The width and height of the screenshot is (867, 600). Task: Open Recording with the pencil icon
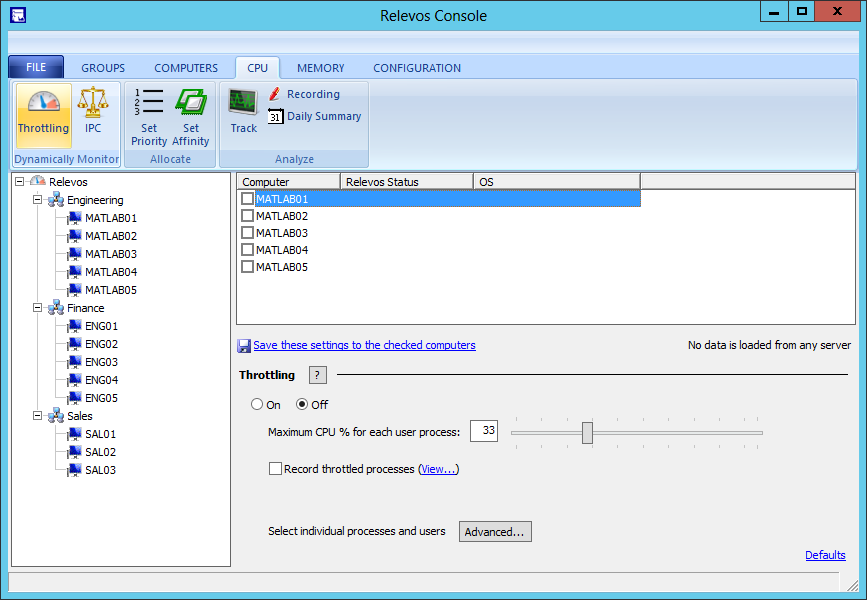pos(274,94)
